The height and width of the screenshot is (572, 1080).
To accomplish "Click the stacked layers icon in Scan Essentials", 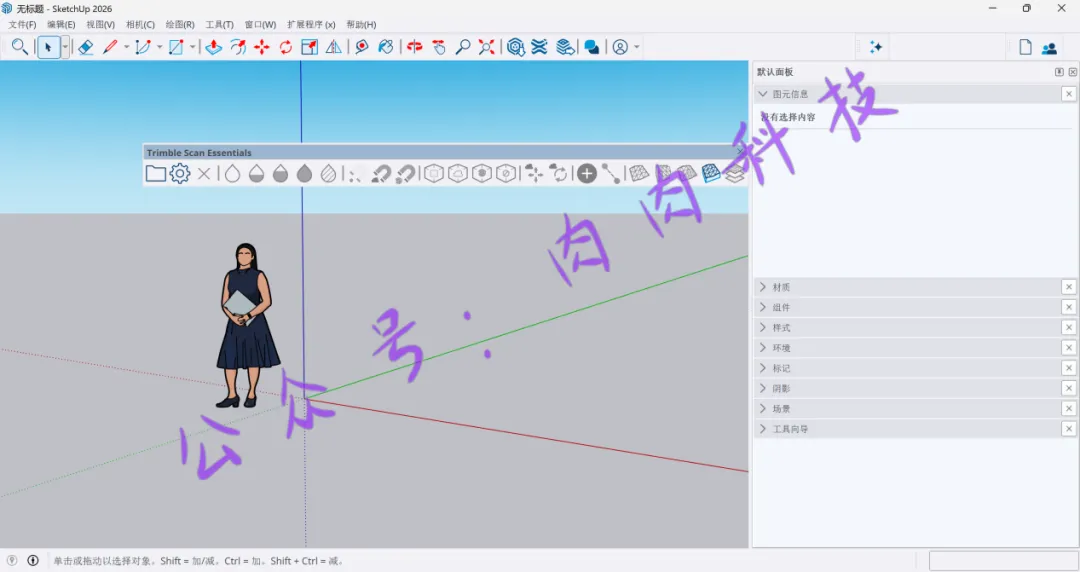I will (735, 174).
